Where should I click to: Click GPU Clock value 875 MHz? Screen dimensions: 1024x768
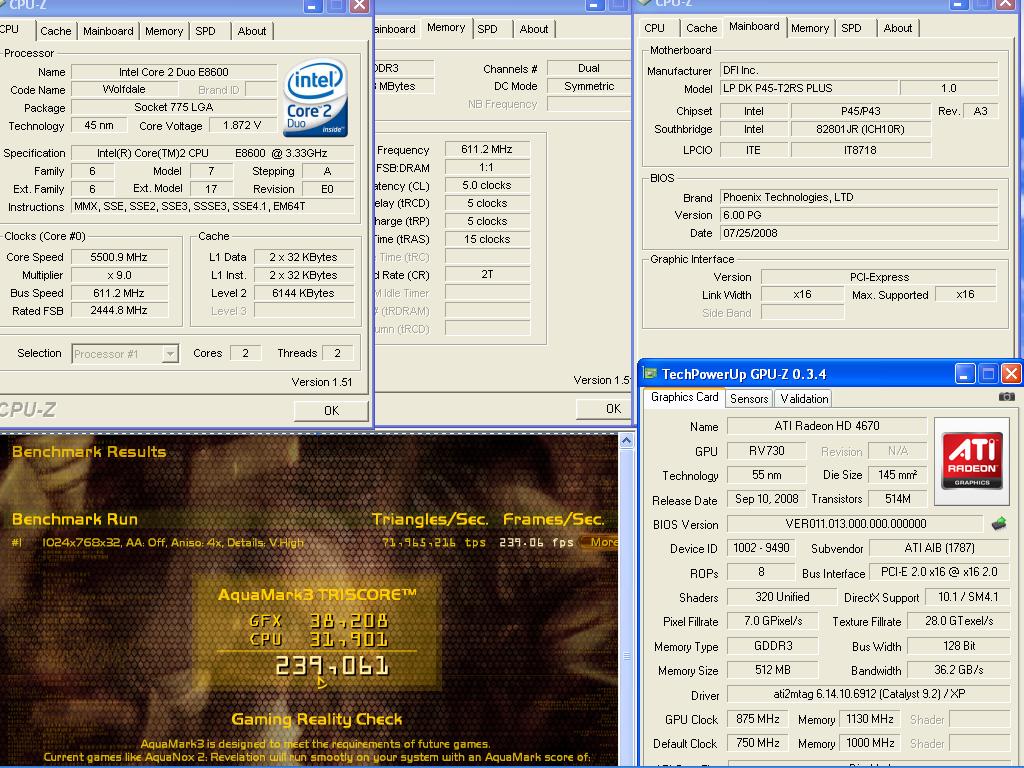coord(758,719)
